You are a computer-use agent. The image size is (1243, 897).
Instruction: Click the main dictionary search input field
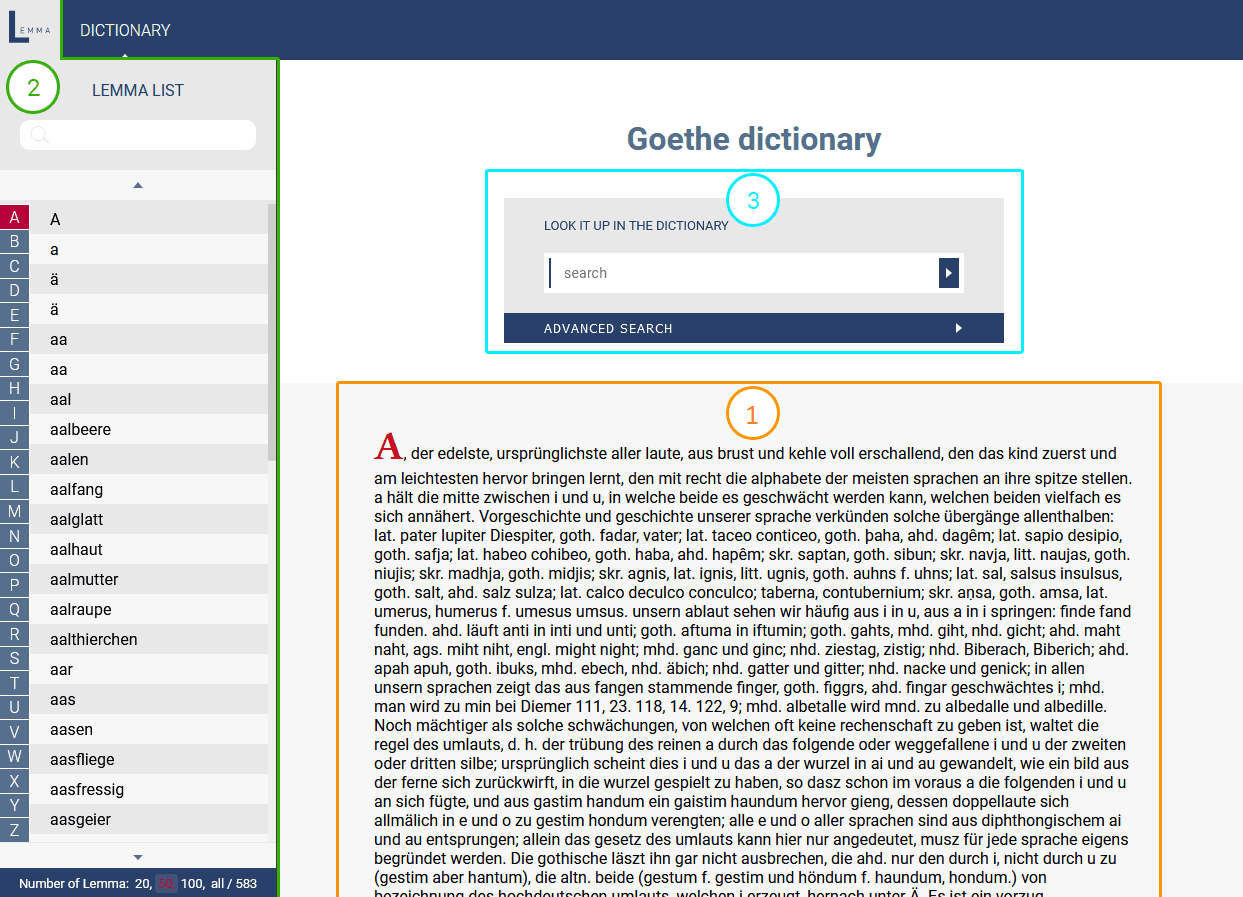point(740,272)
